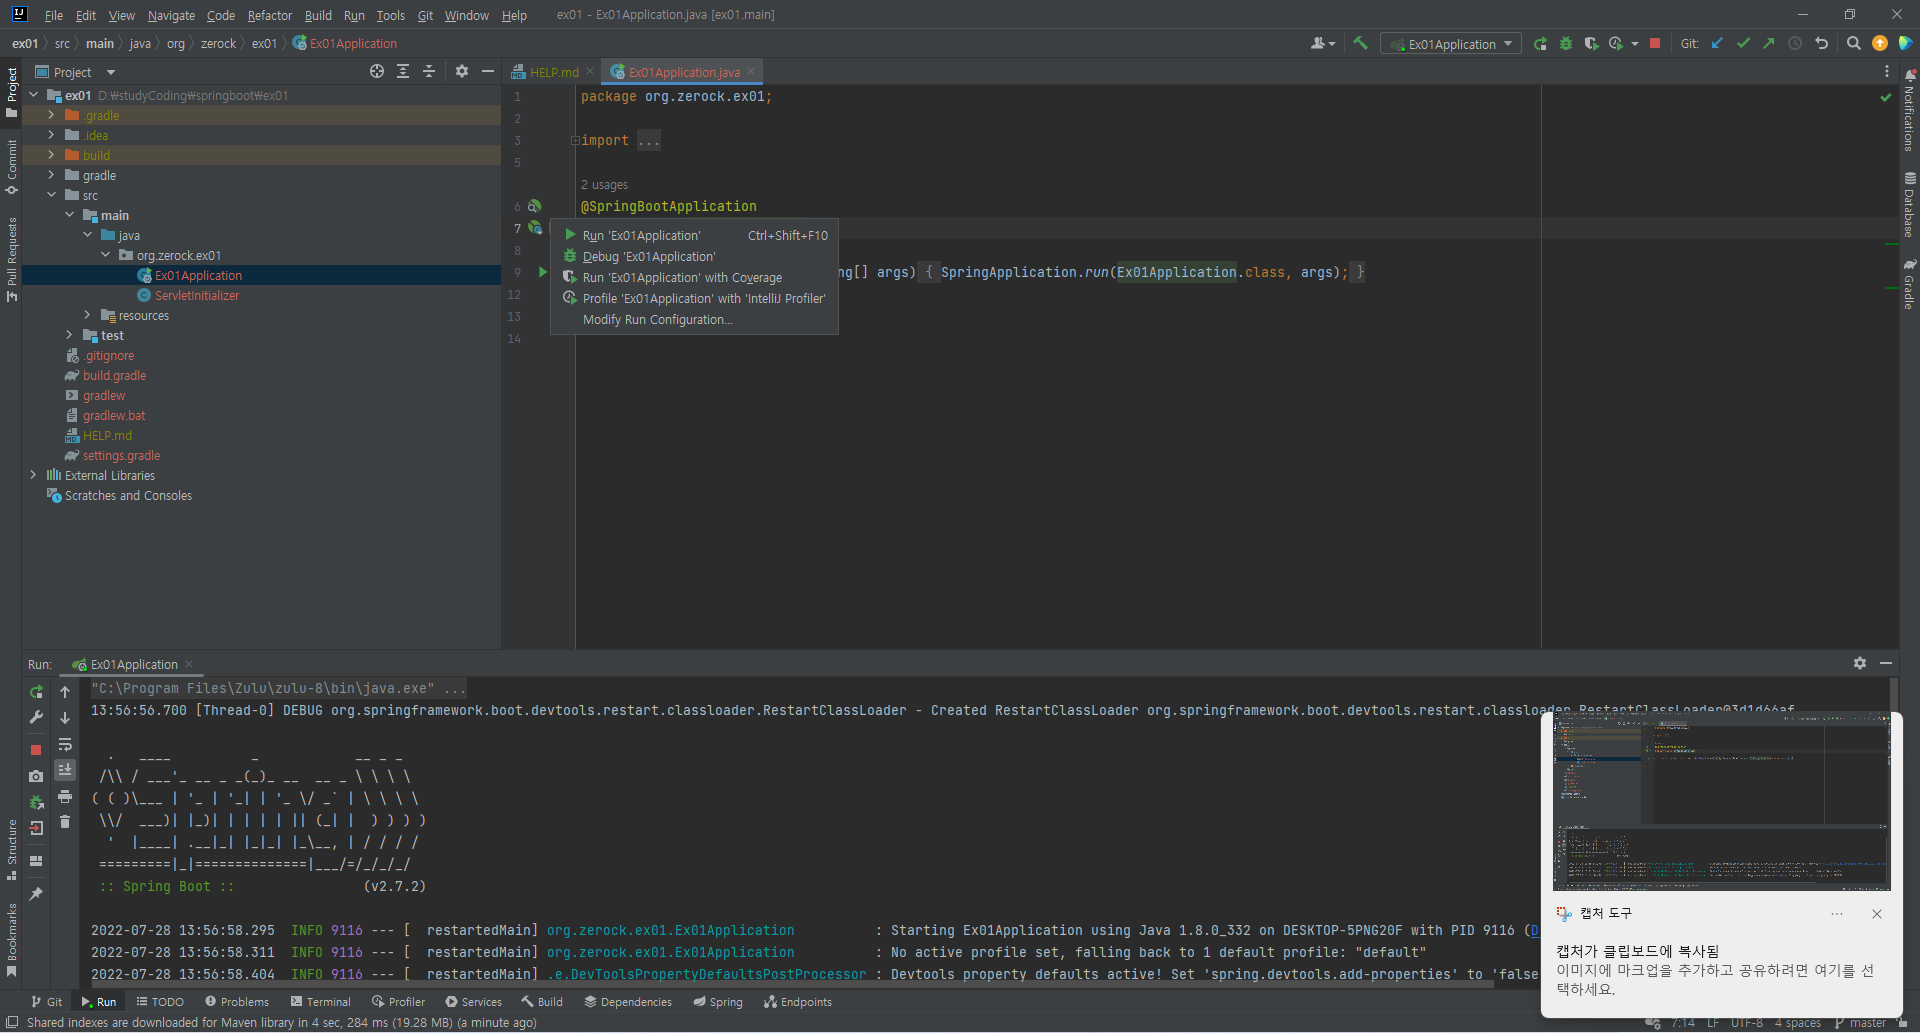Expand the External Libraries node
This screenshot has width=1920, height=1033.
pos(33,475)
